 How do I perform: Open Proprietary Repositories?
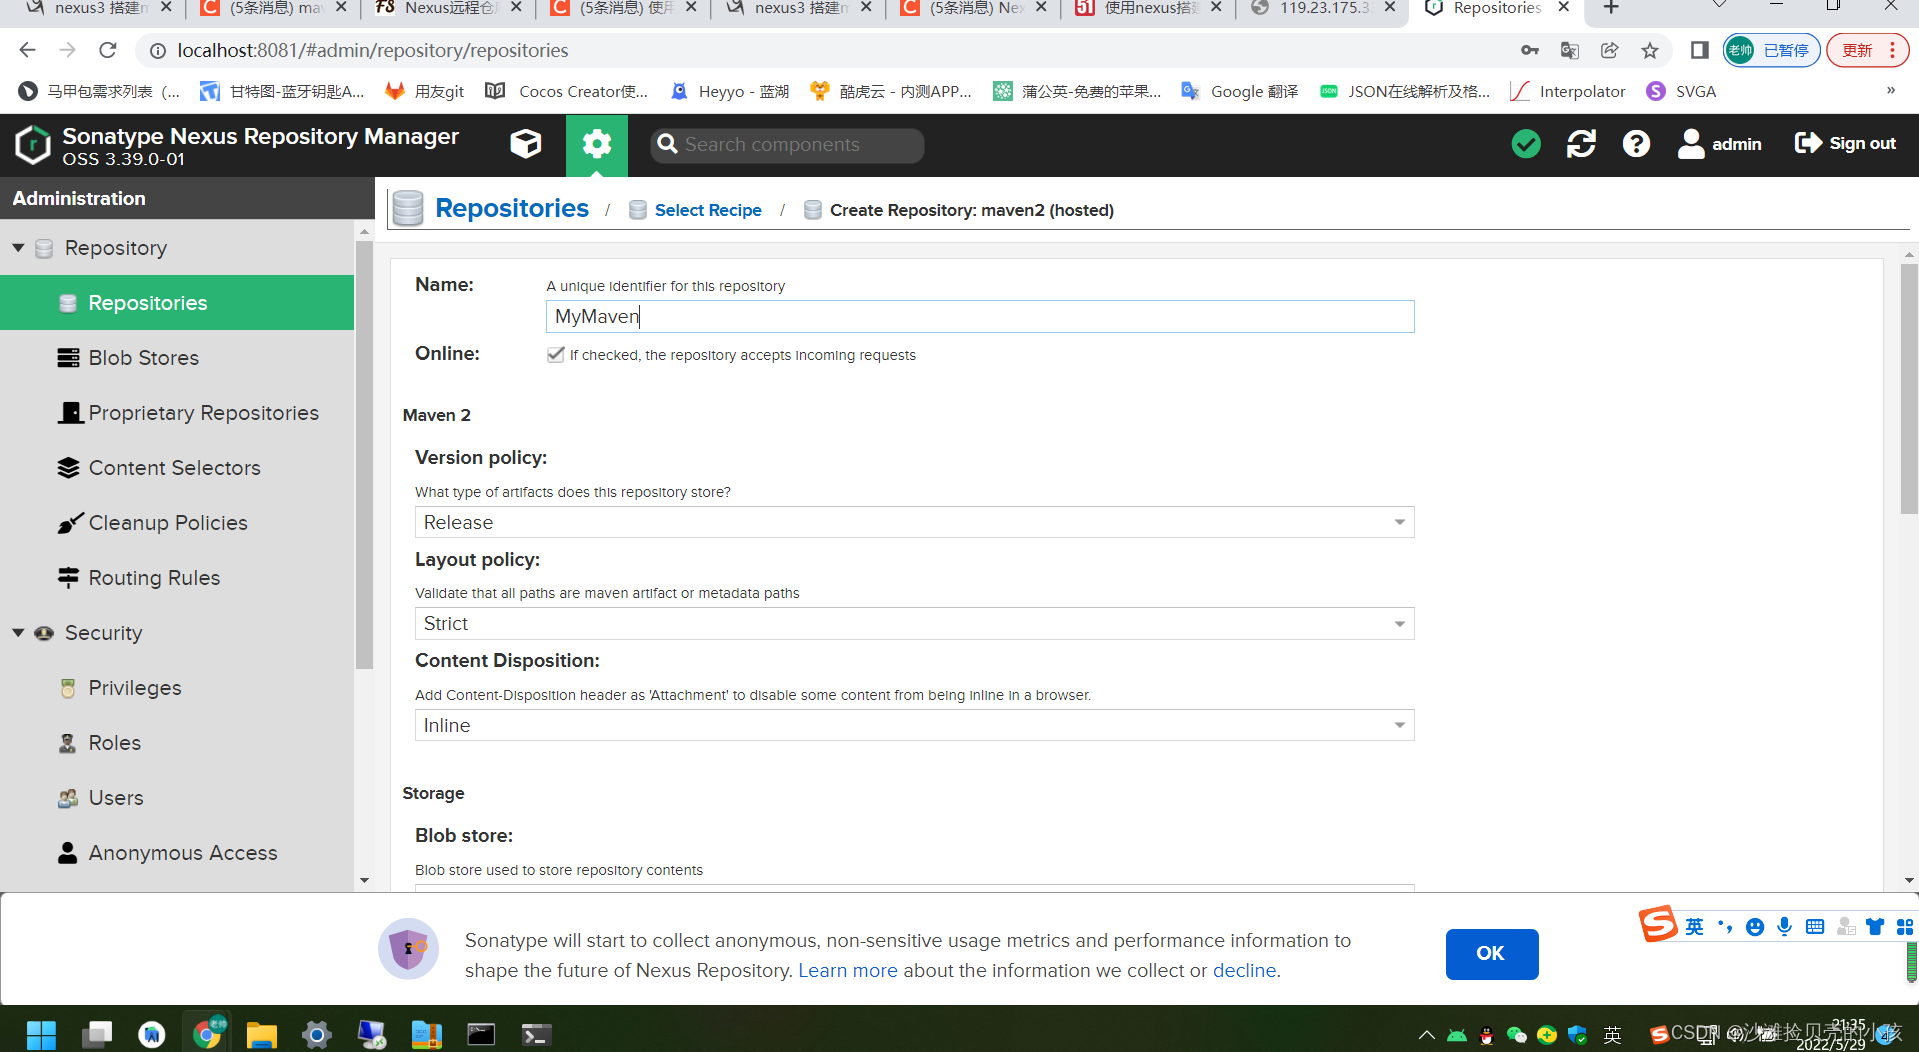pos(177,413)
